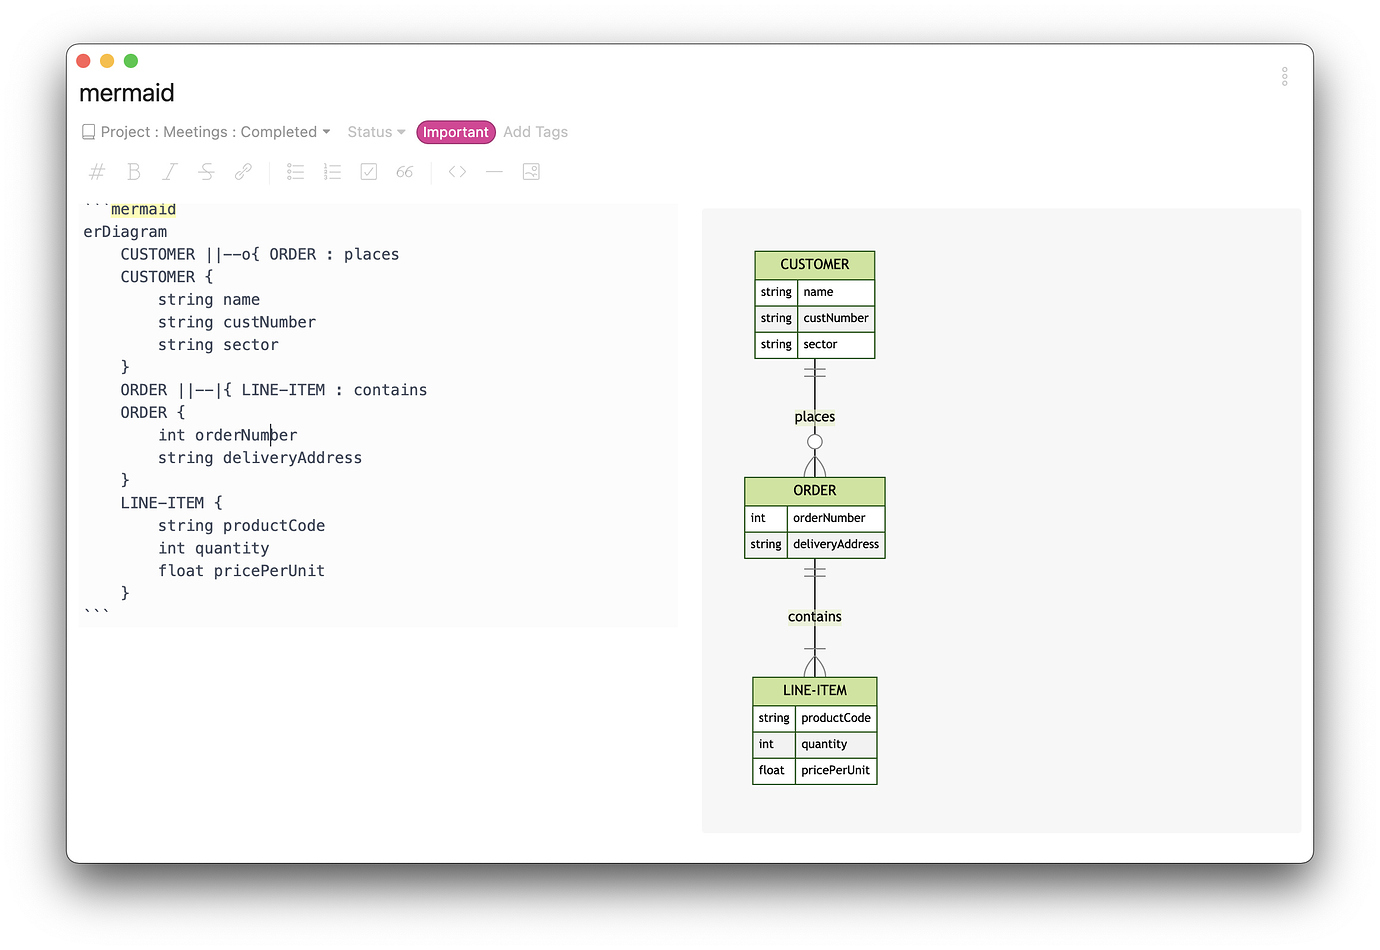Toggle bold formatting
1380x950 pixels.
point(133,171)
